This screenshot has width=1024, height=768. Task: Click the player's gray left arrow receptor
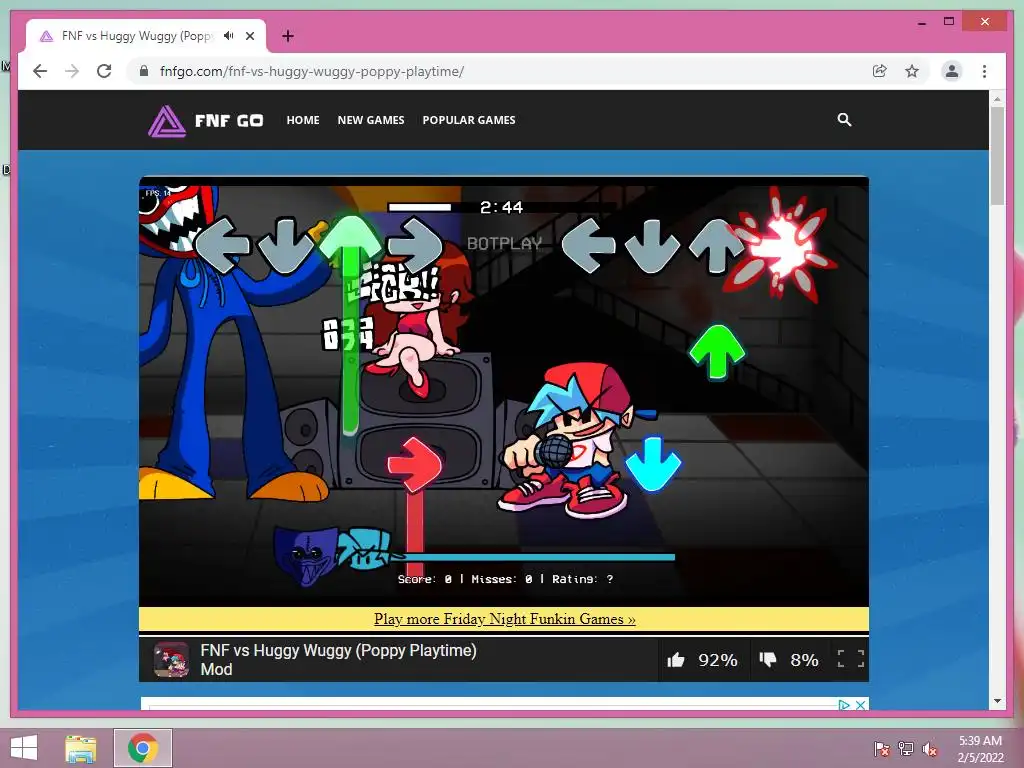click(588, 245)
